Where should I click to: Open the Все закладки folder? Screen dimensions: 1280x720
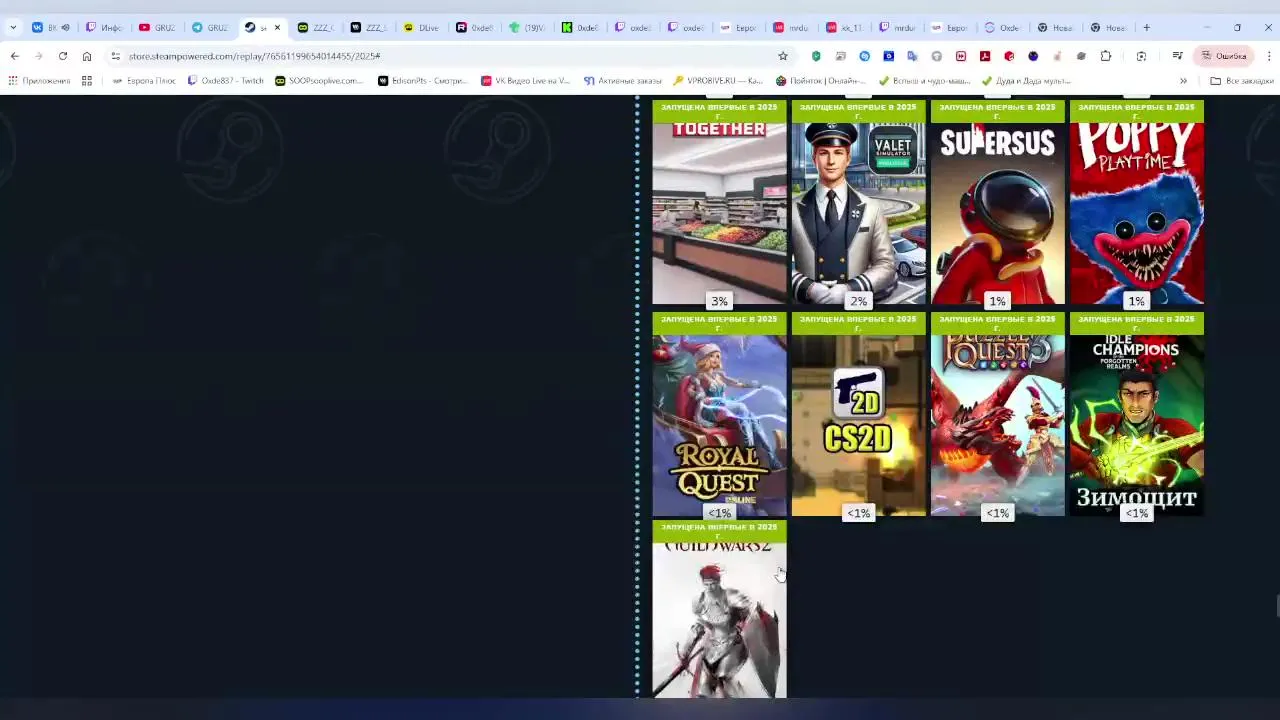click(x=1242, y=81)
